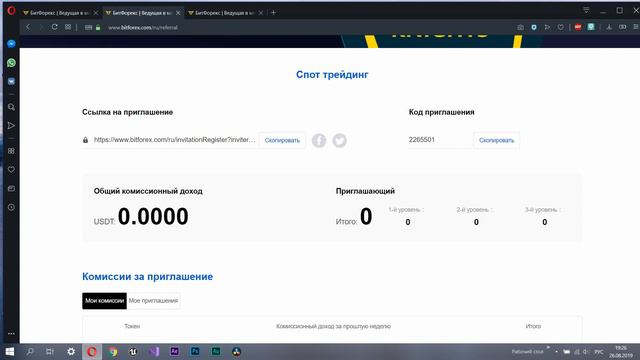The height and width of the screenshot is (360, 640).
Task: Copy the invitation code 2265501
Action: (496, 140)
